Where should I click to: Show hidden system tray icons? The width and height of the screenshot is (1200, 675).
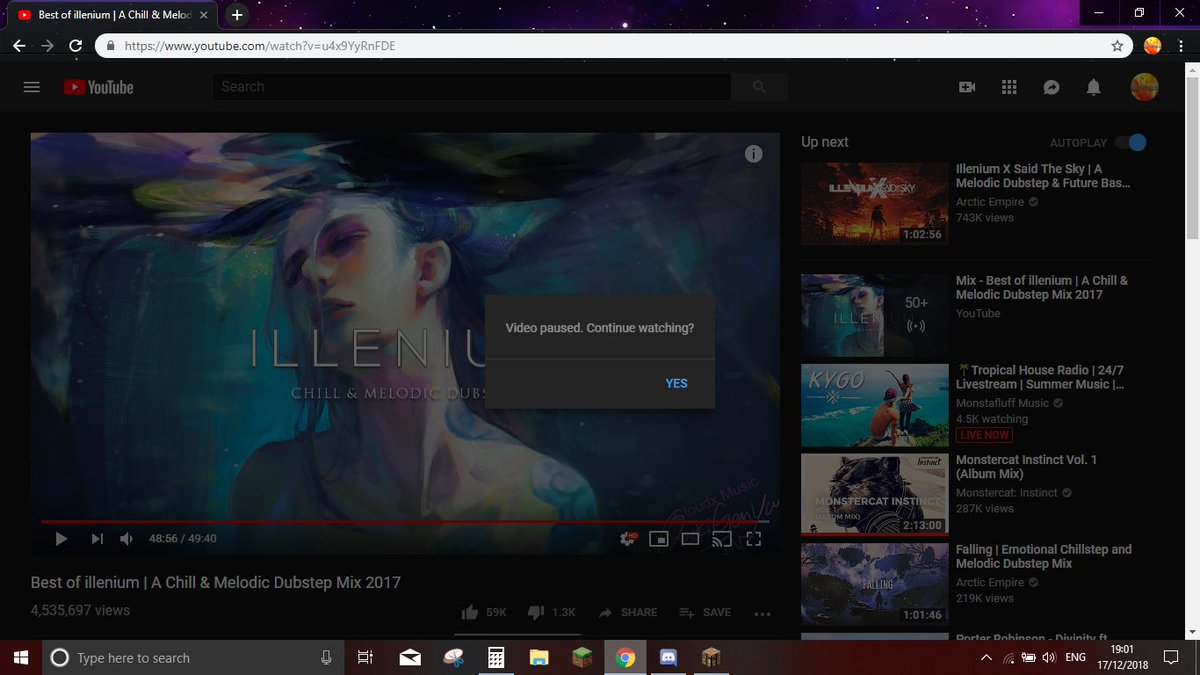[x=987, y=658]
